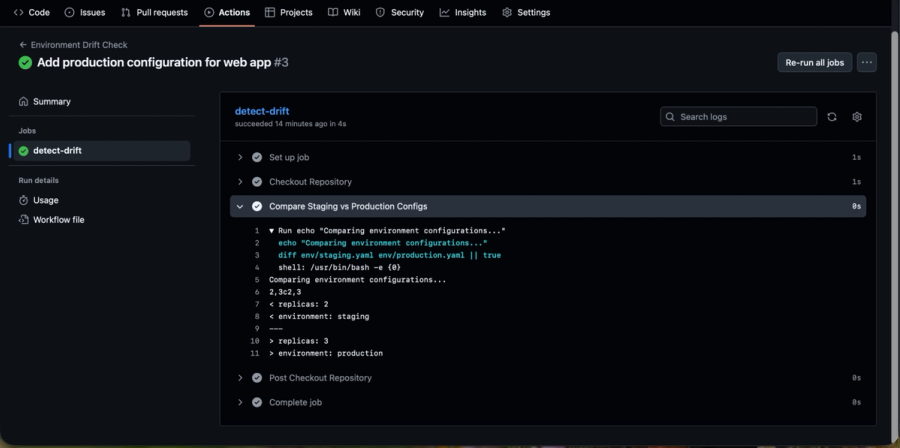Click the "shell: /usr/bin/bash -e {0}" line

339,267
